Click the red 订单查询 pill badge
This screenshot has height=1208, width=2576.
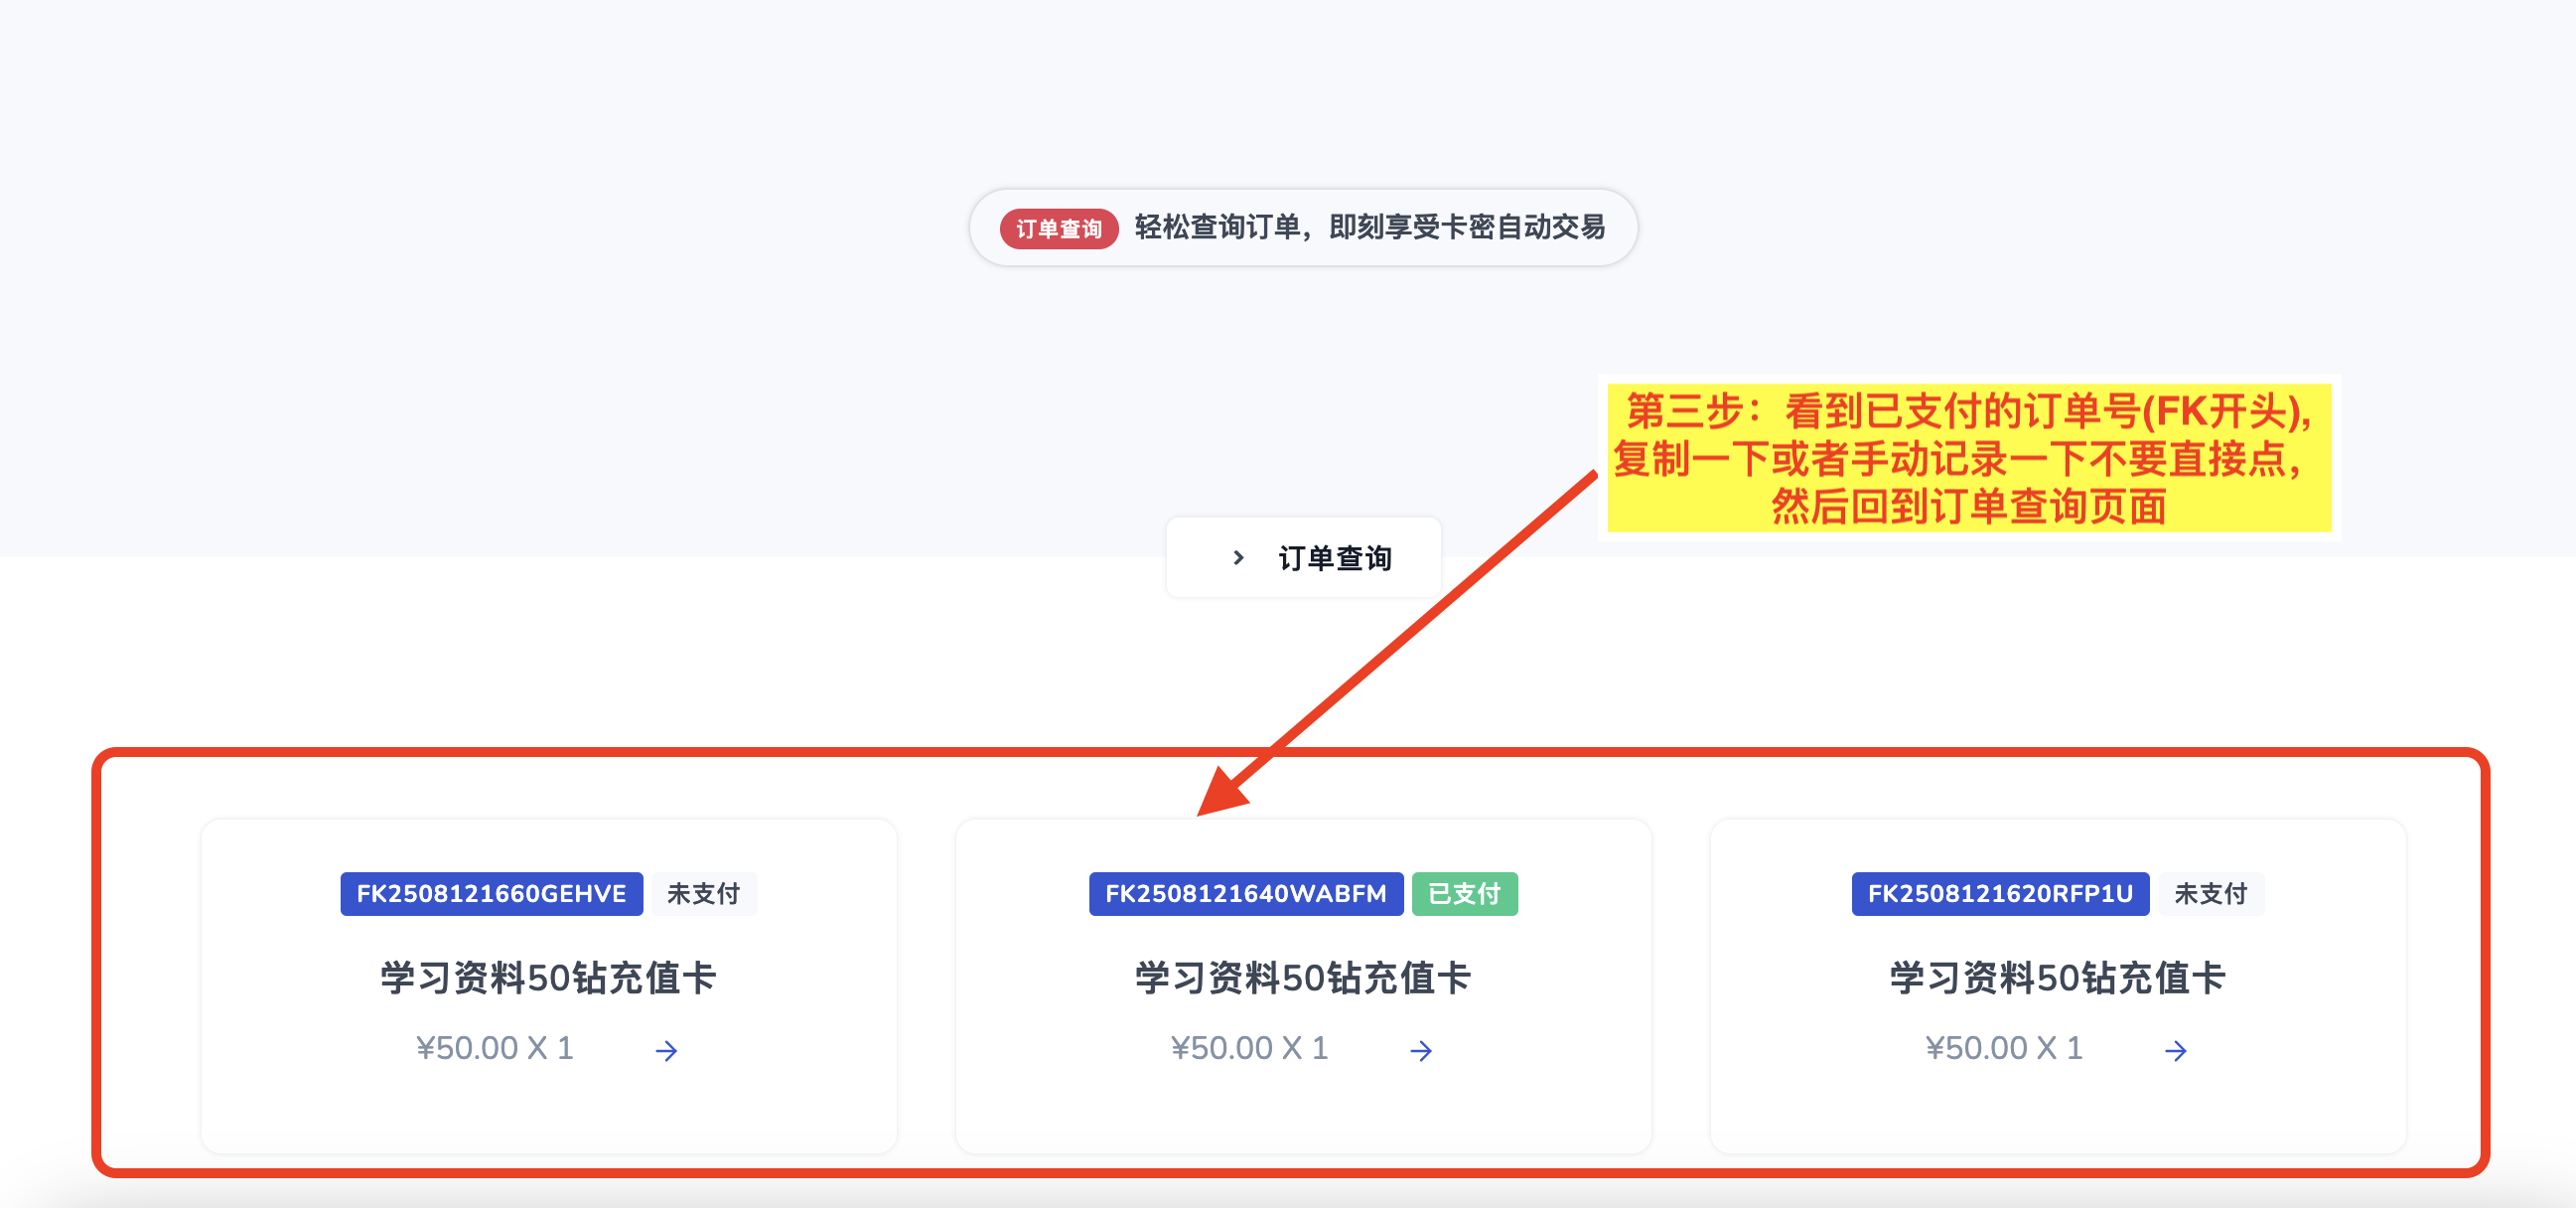click(1058, 229)
